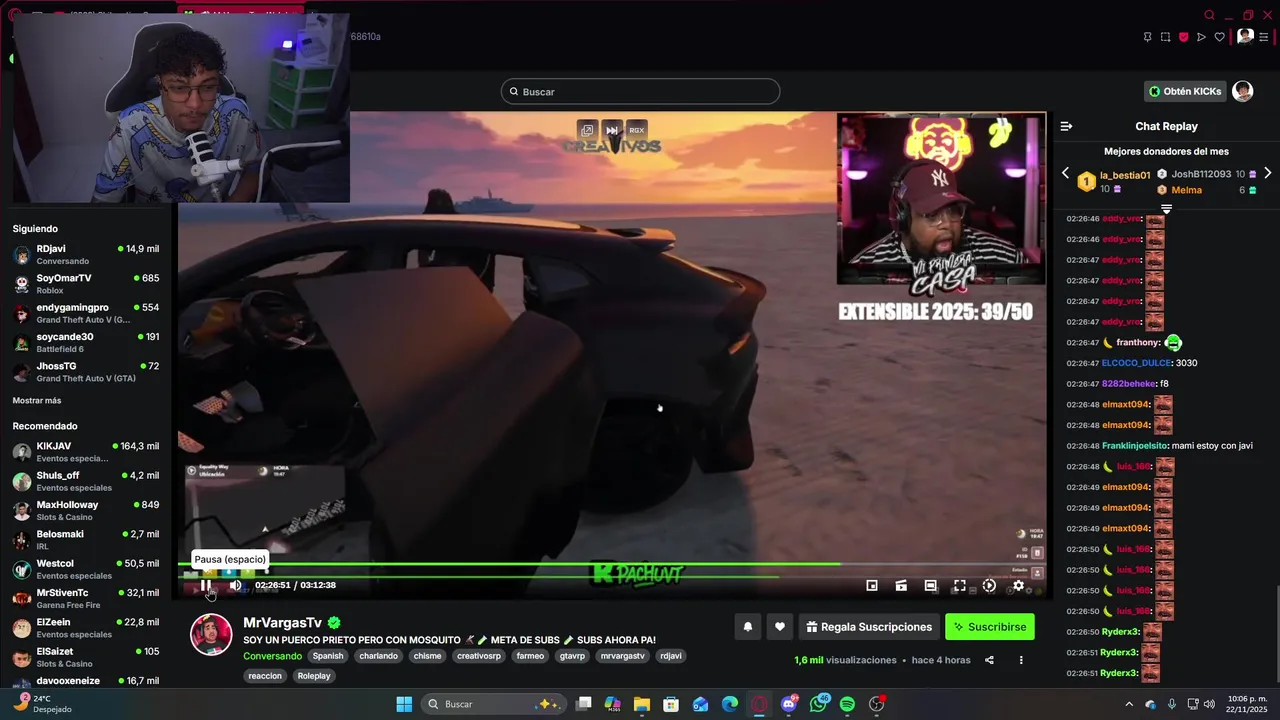Screen dimensions: 1280x720
Task: Open Discord from the taskbar
Action: pyautogui.click(x=789, y=704)
